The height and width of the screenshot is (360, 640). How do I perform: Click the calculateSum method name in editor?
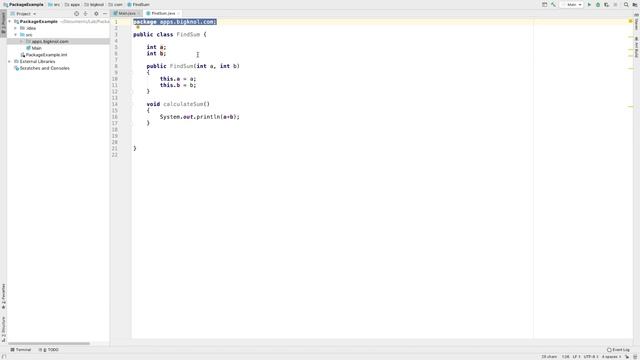pos(183,104)
